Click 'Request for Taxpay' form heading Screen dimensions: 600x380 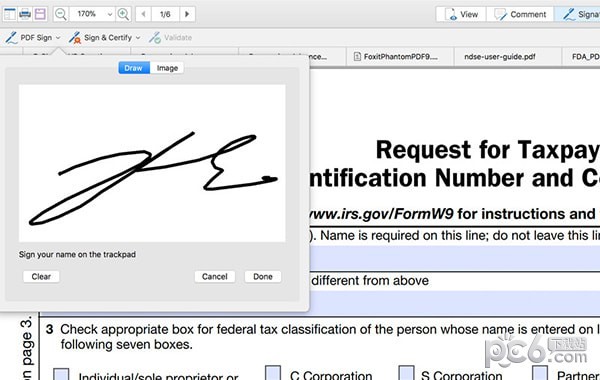[488, 150]
